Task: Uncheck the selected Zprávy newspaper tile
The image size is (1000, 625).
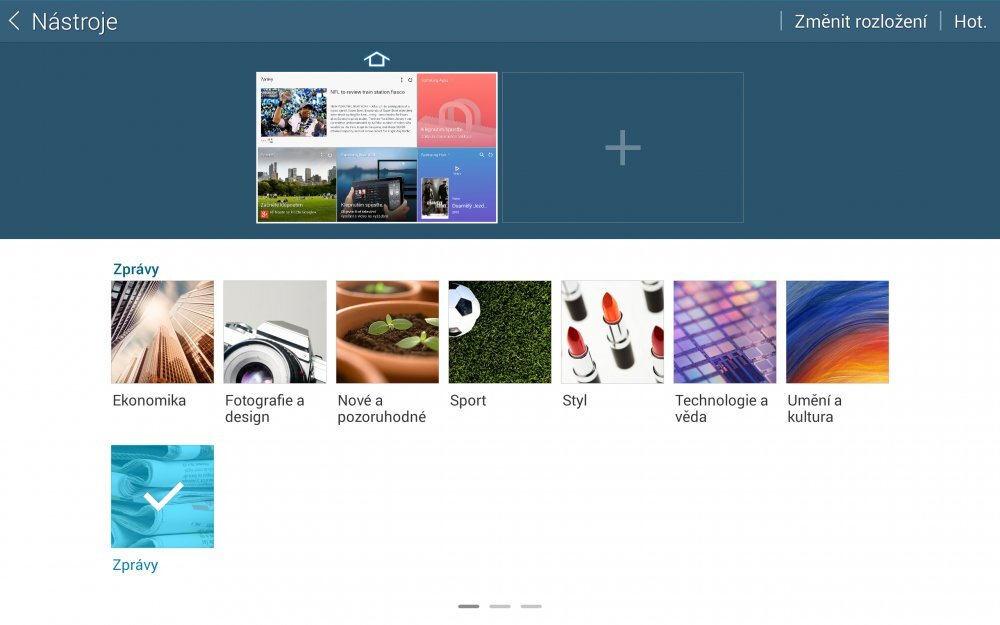Action: click(x=162, y=496)
